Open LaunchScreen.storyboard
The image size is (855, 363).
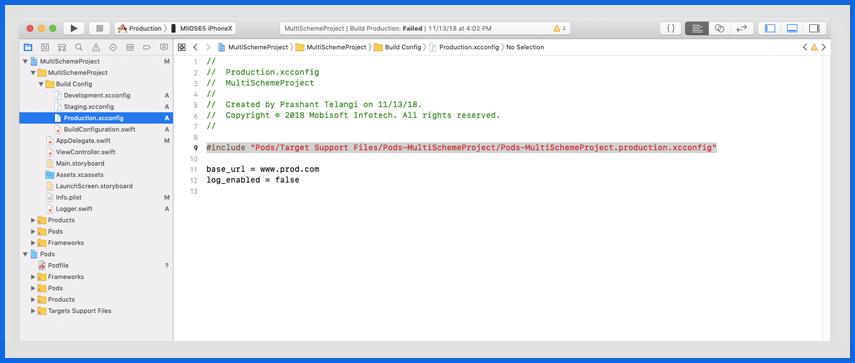pos(97,186)
